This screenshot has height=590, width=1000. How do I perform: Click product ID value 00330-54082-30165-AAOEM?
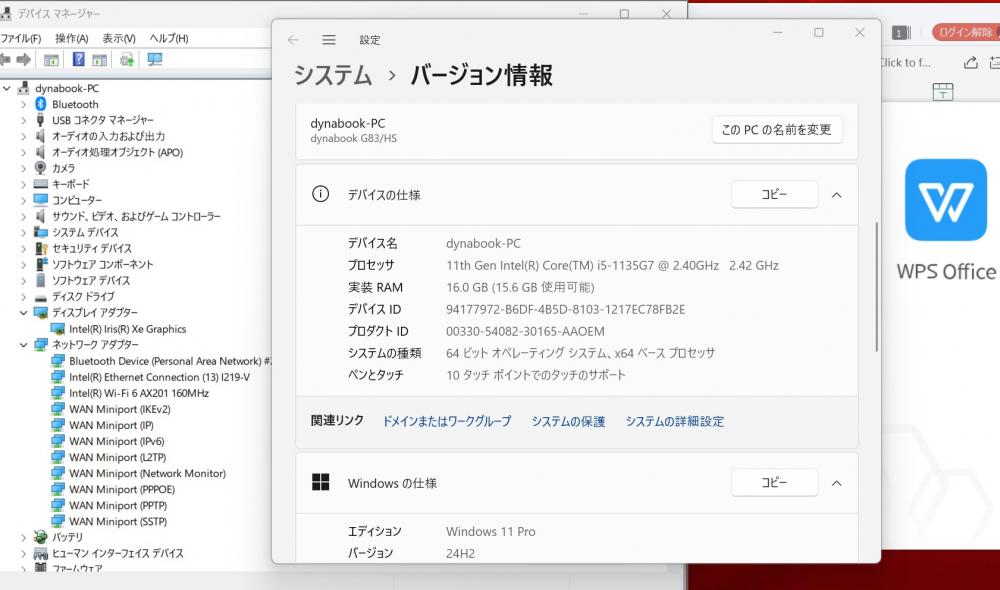pyautogui.click(x=526, y=331)
